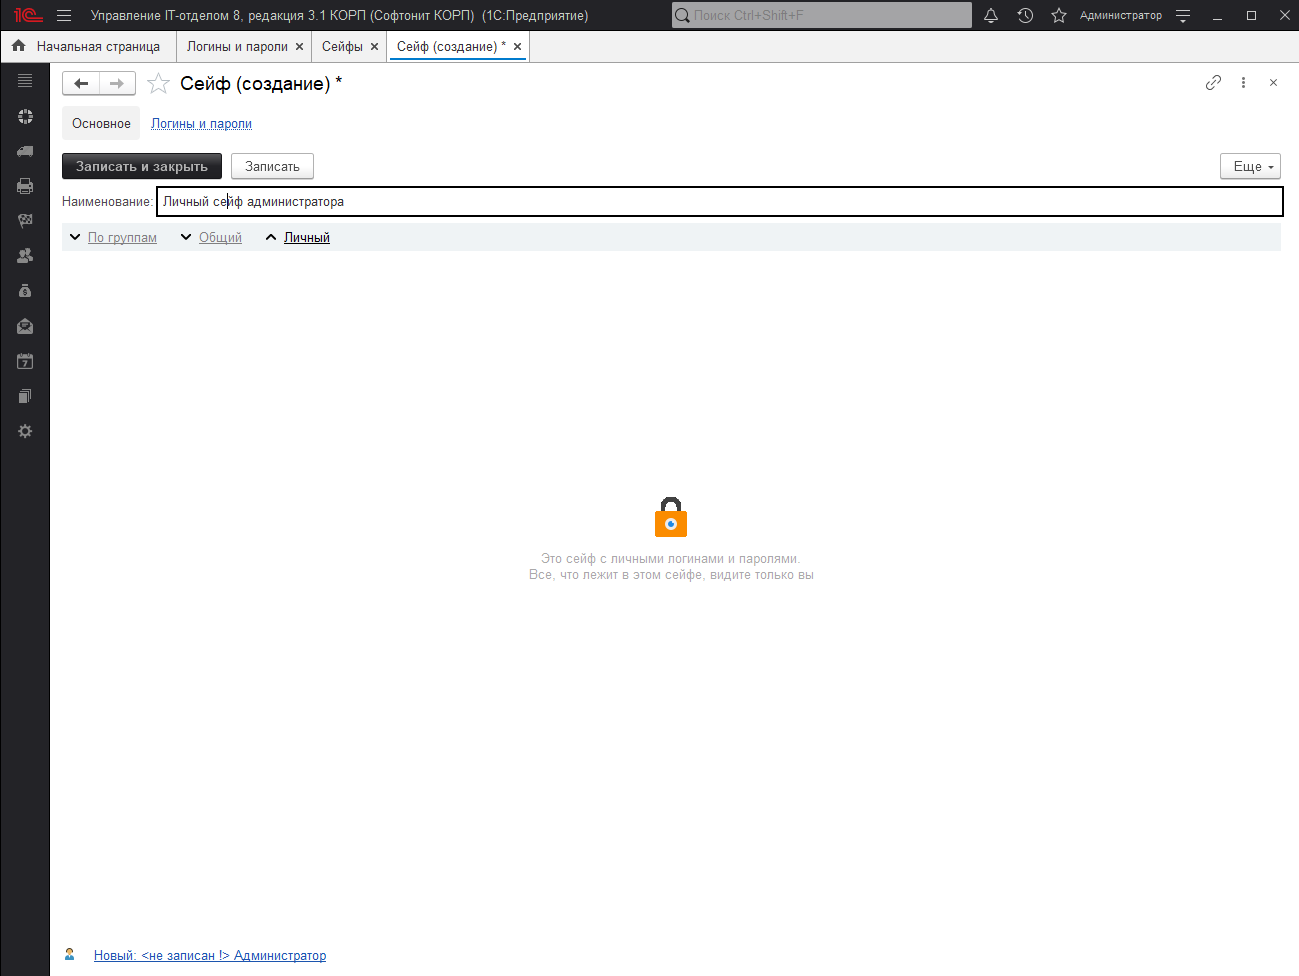Expand the sections menu hamburger in sidebar

pyautogui.click(x=25, y=81)
